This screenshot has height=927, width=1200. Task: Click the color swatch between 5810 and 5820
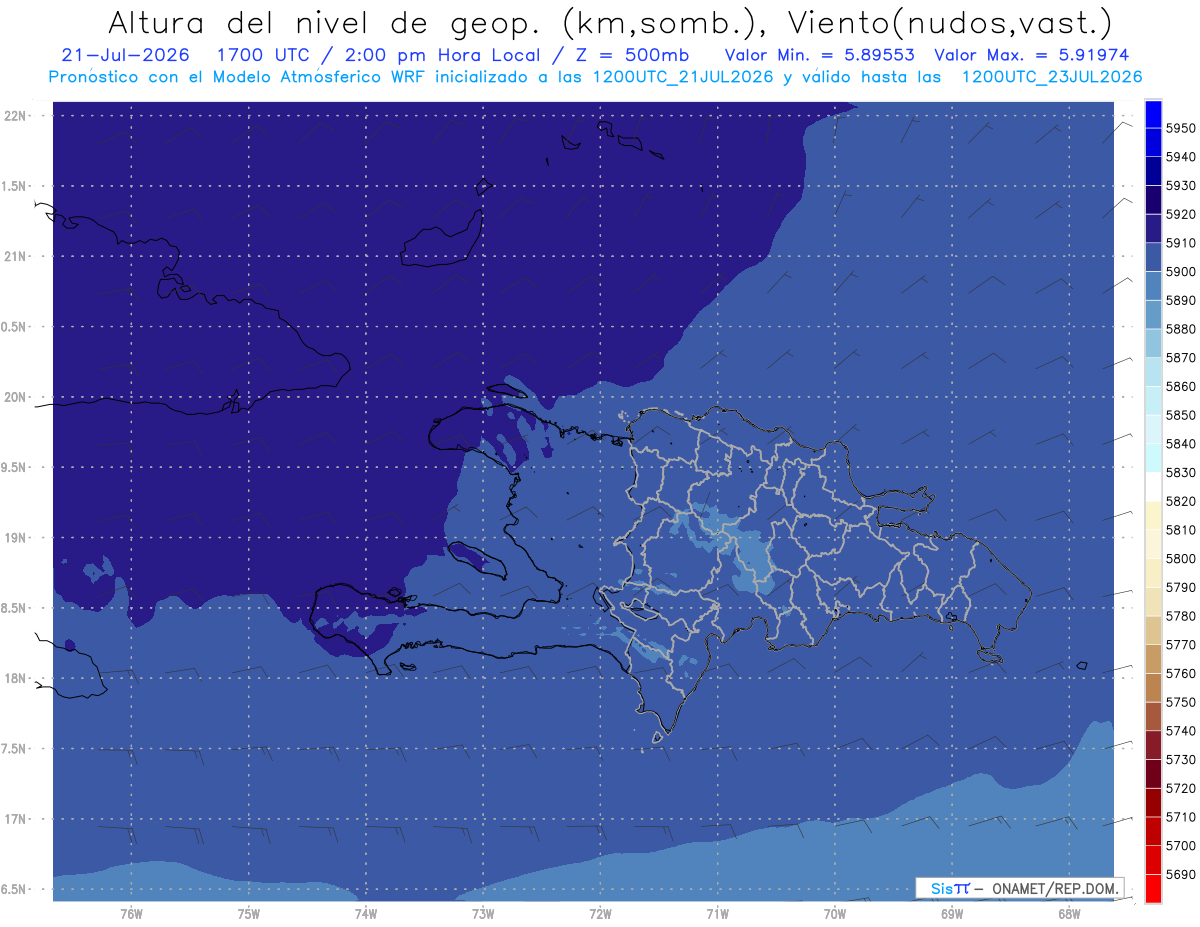click(x=1153, y=515)
